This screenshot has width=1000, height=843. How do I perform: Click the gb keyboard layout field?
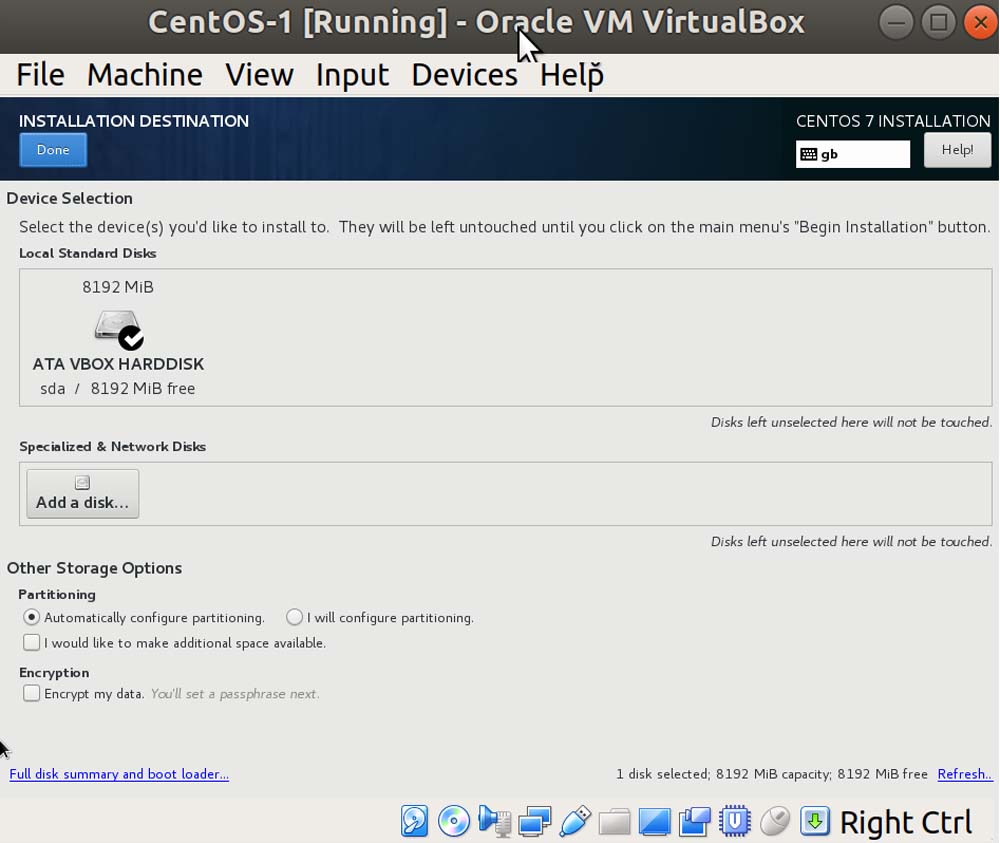(853, 154)
